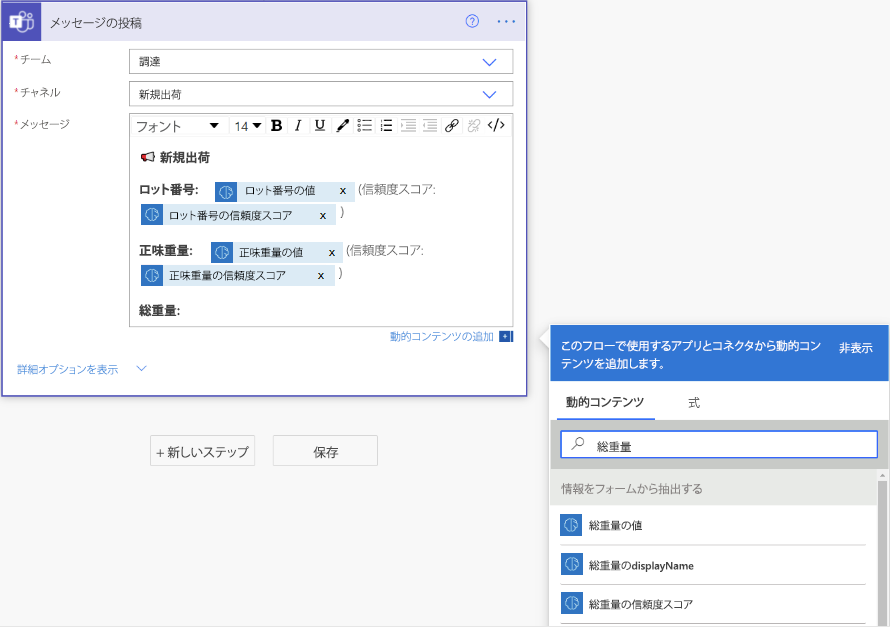
Task: Click the icon on 正味重量の値 token
Action: [222, 252]
